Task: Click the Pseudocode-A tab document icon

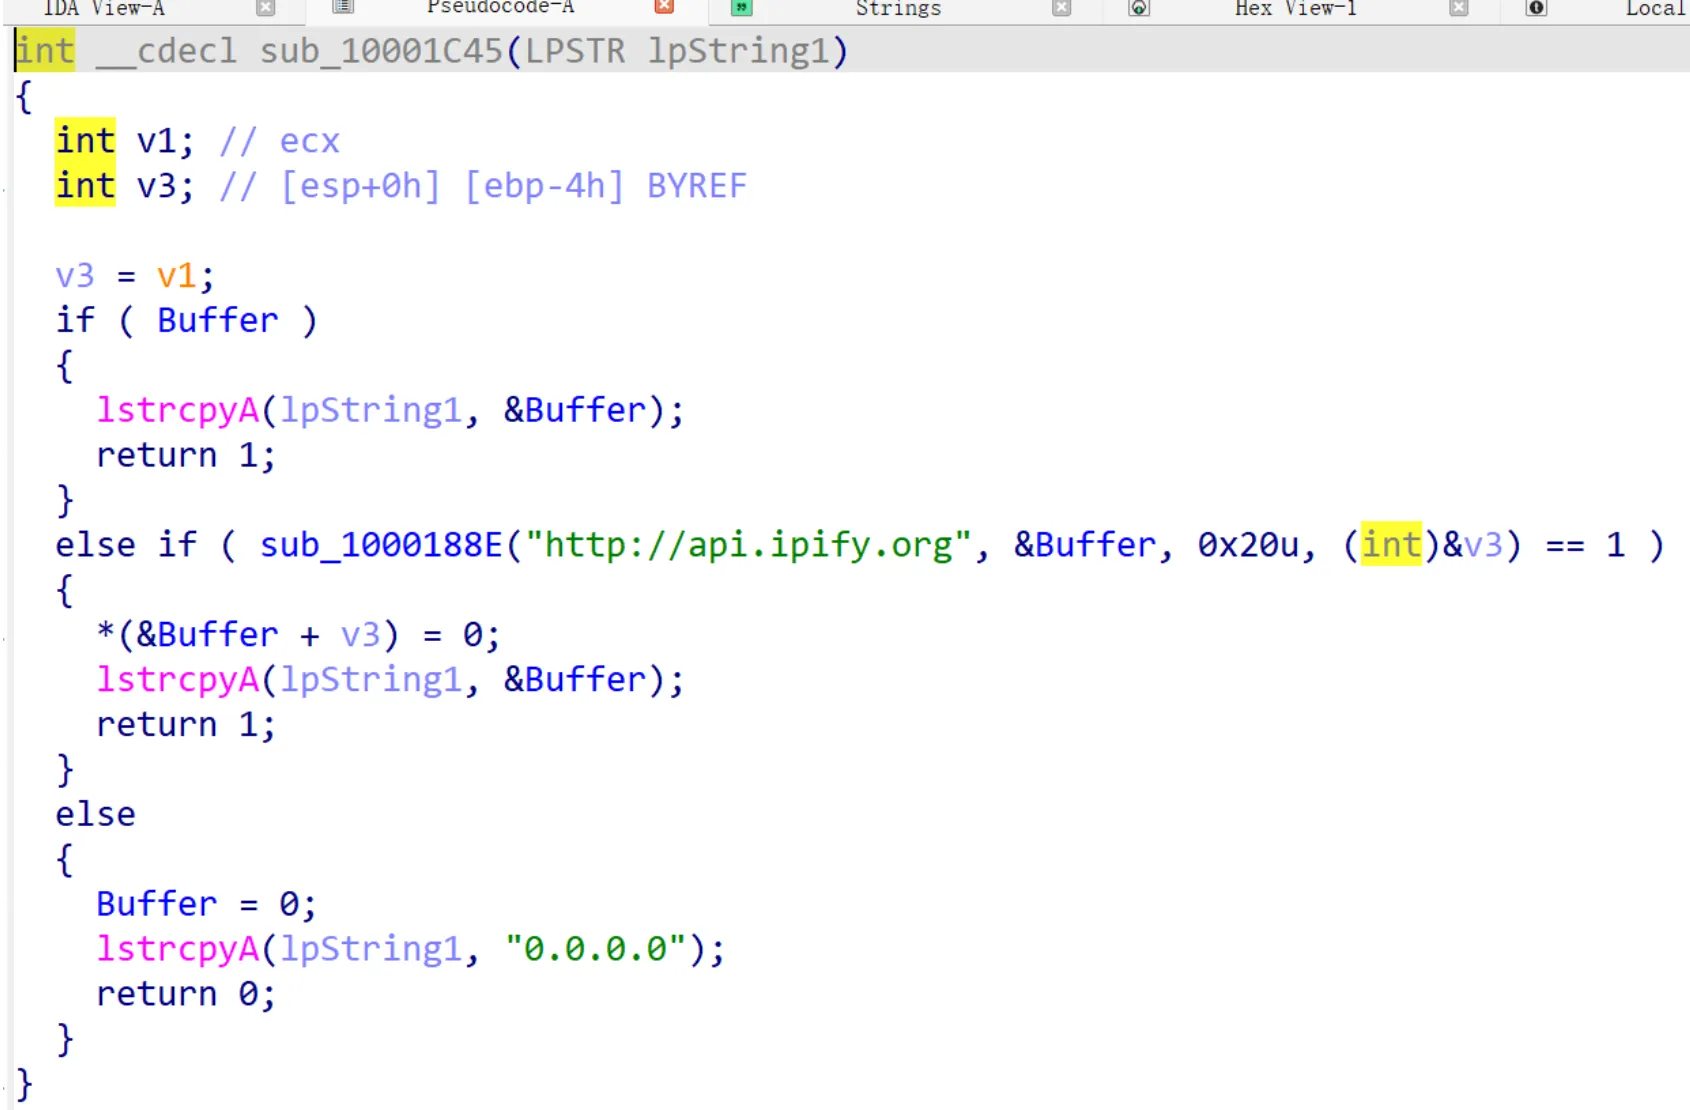Action: [343, 7]
